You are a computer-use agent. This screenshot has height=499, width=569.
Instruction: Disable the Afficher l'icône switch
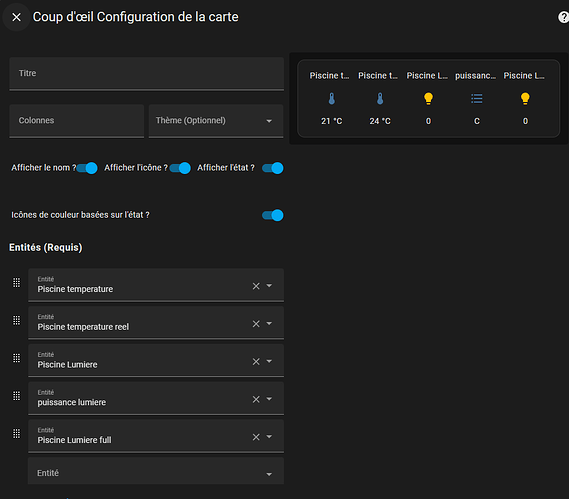tap(180, 168)
